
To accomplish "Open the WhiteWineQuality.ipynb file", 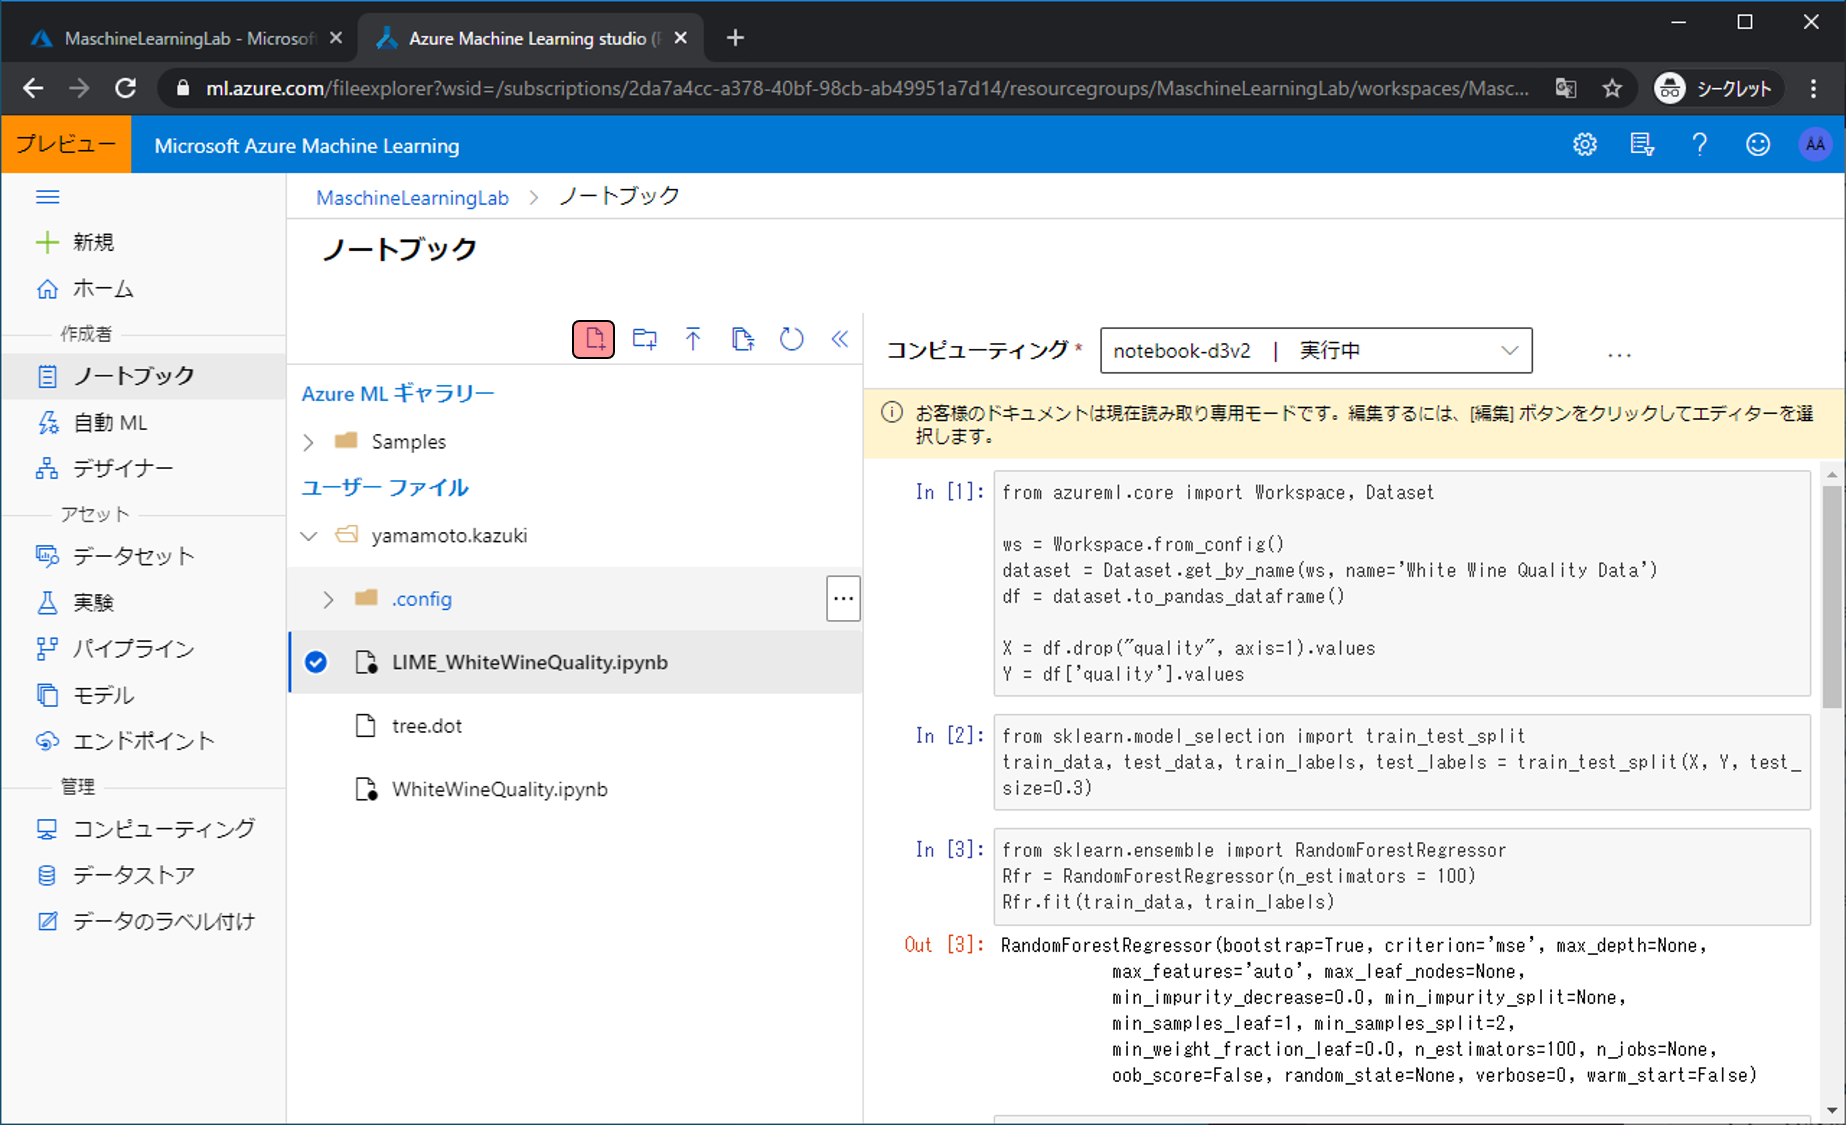I will tap(499, 789).
